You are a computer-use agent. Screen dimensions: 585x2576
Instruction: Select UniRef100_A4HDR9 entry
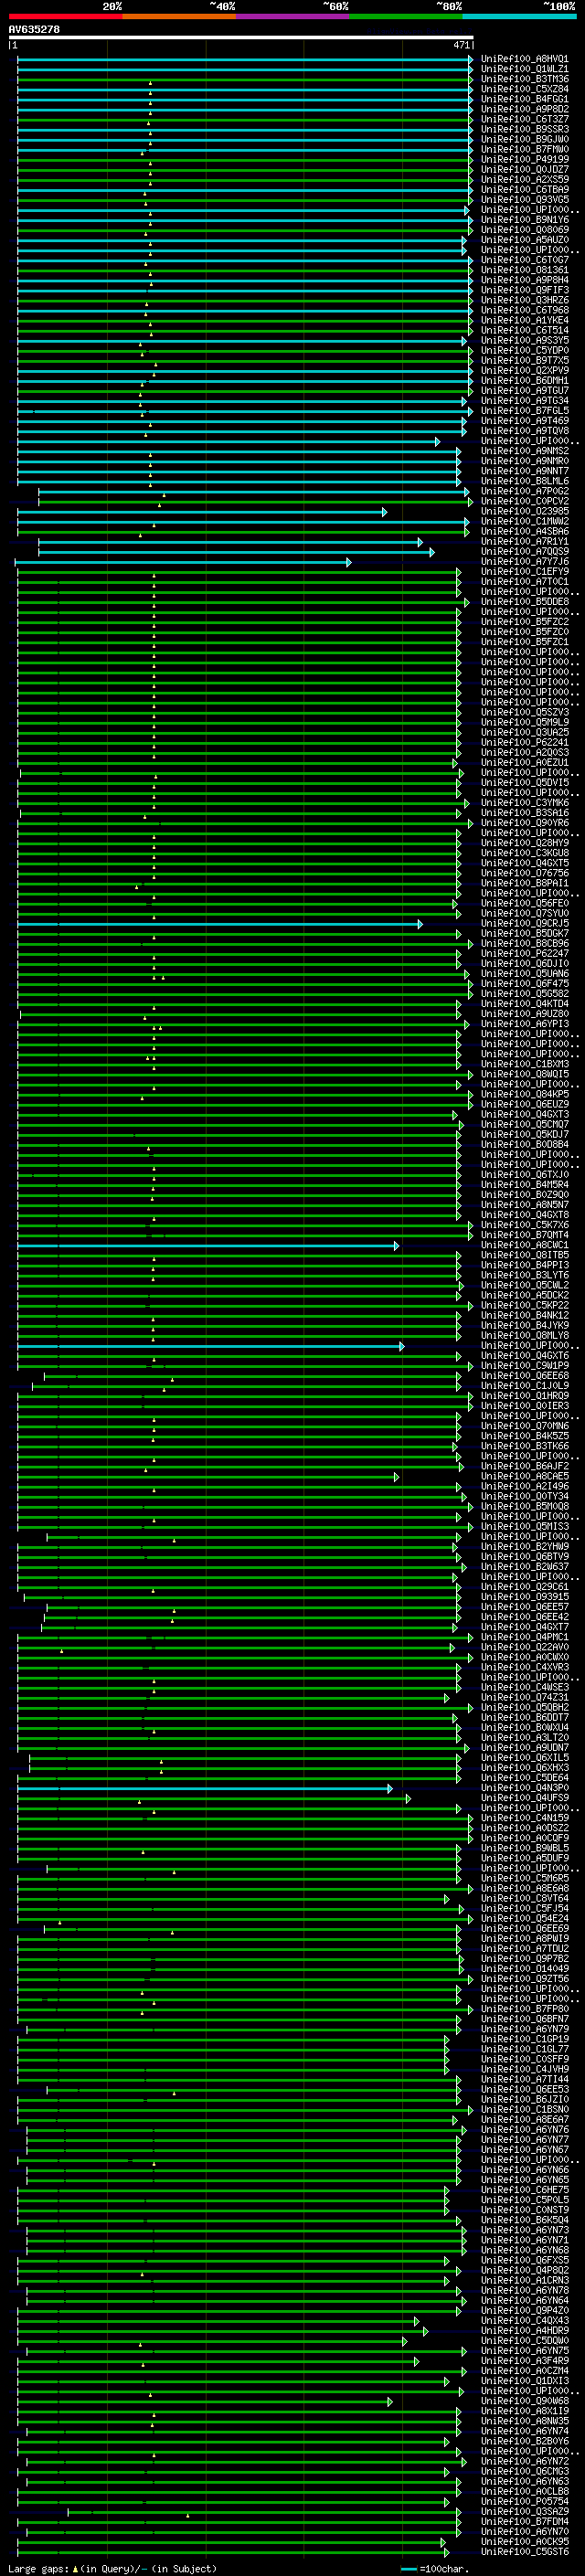point(525,2330)
